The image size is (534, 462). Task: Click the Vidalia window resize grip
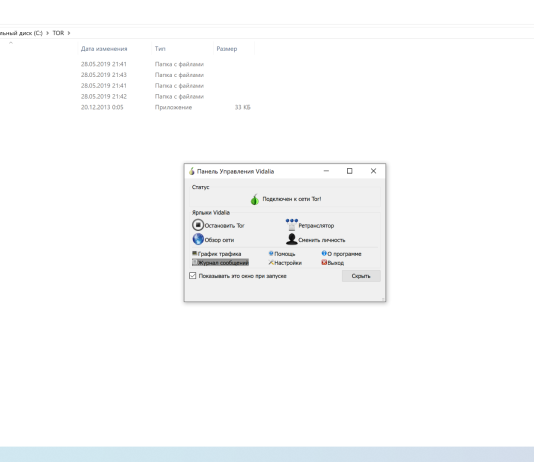[383, 299]
